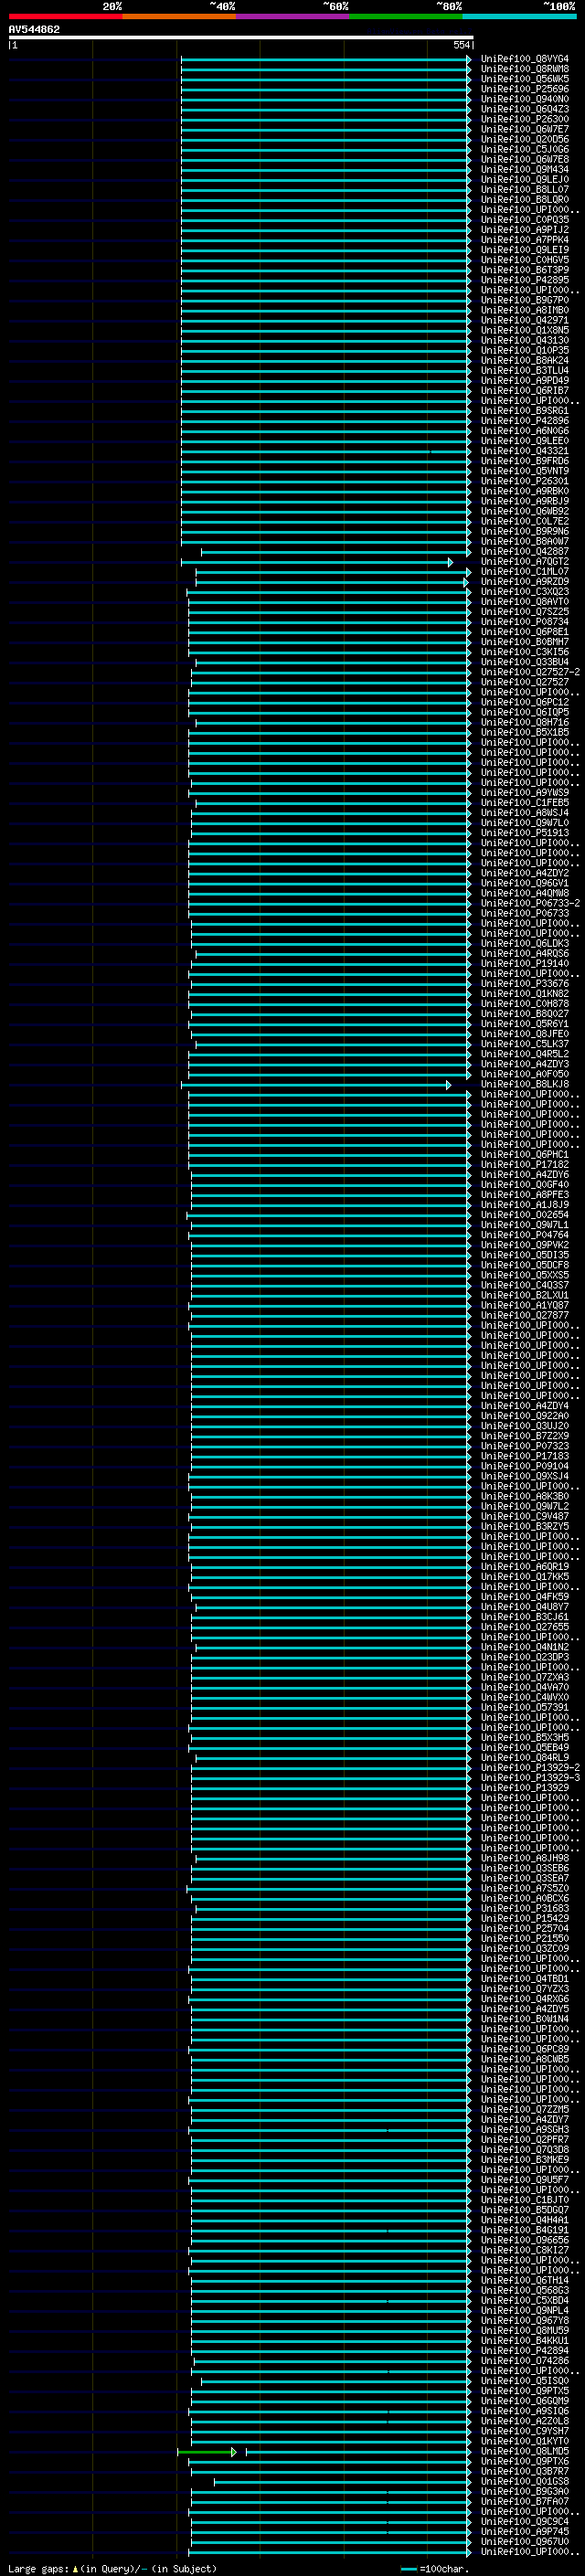Select hit label UniRef100_Q967U0
The height and width of the screenshot is (2576, 585).
(x=524, y=2542)
